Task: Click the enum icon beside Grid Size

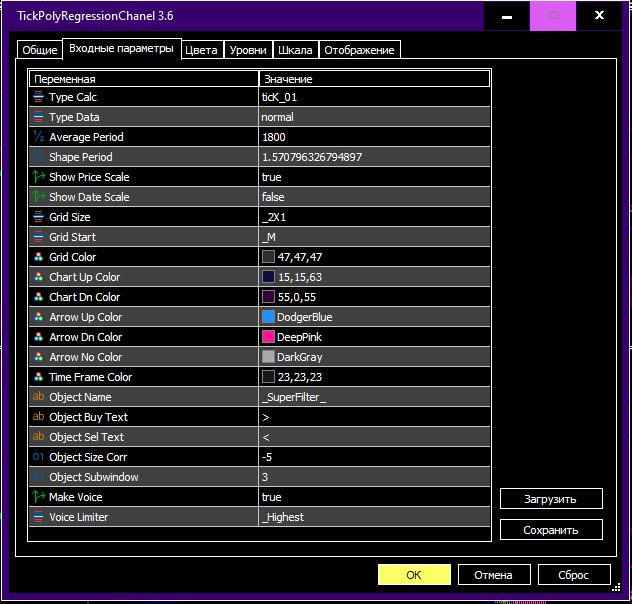Action: click(38, 217)
